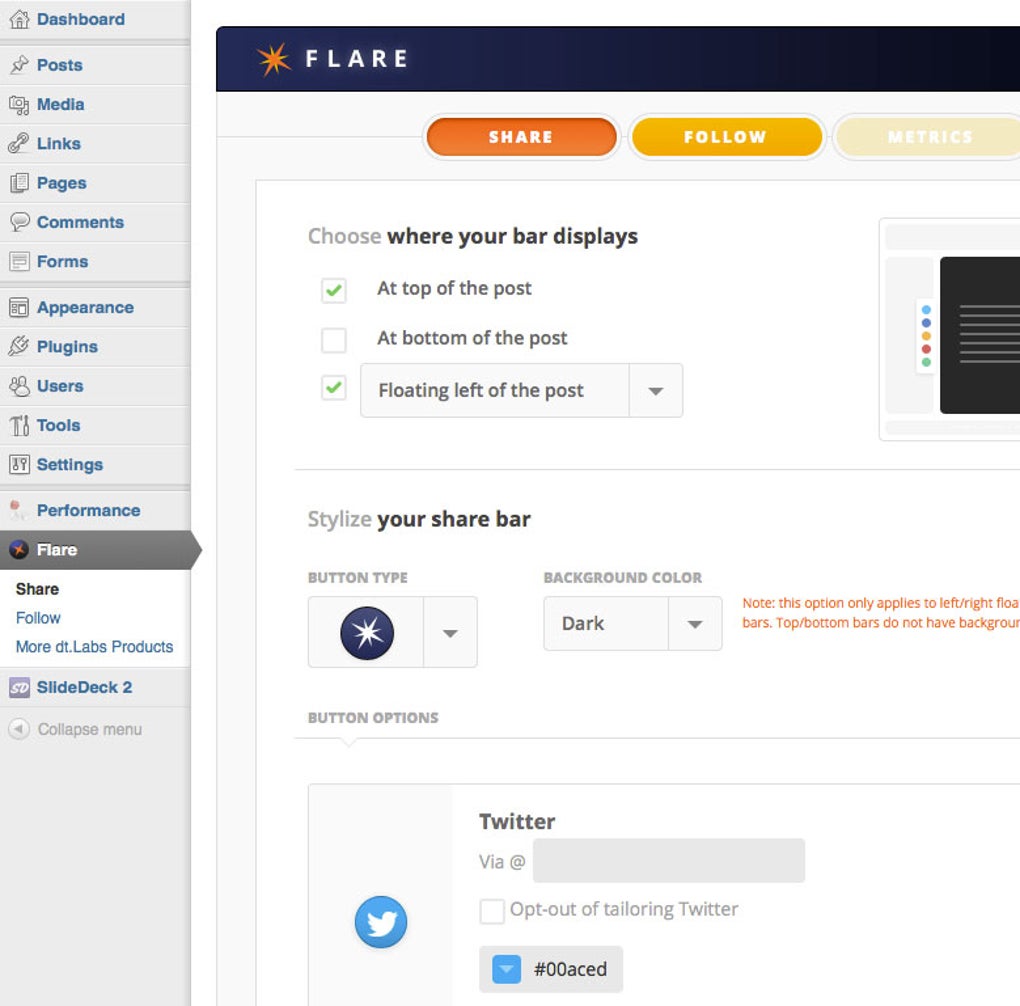
Task: Switch to the Follow tab
Action: point(727,137)
